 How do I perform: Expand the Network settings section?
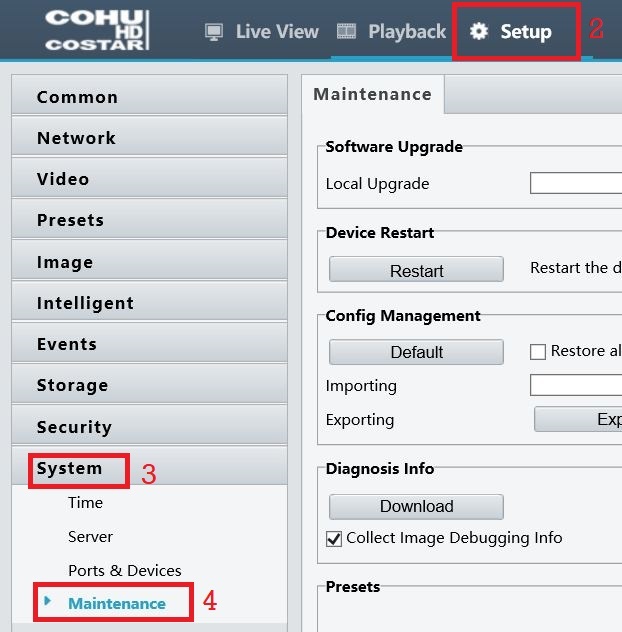coord(150,137)
